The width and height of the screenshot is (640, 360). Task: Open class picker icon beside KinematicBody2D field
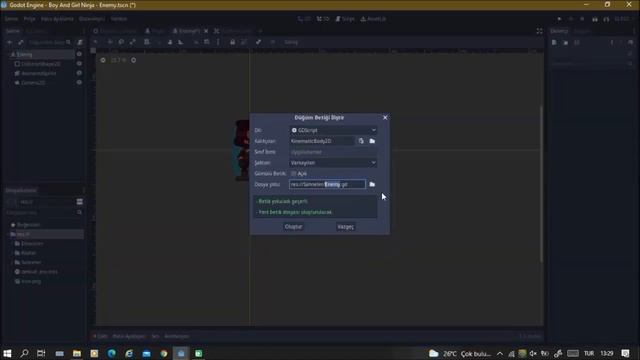[361, 141]
